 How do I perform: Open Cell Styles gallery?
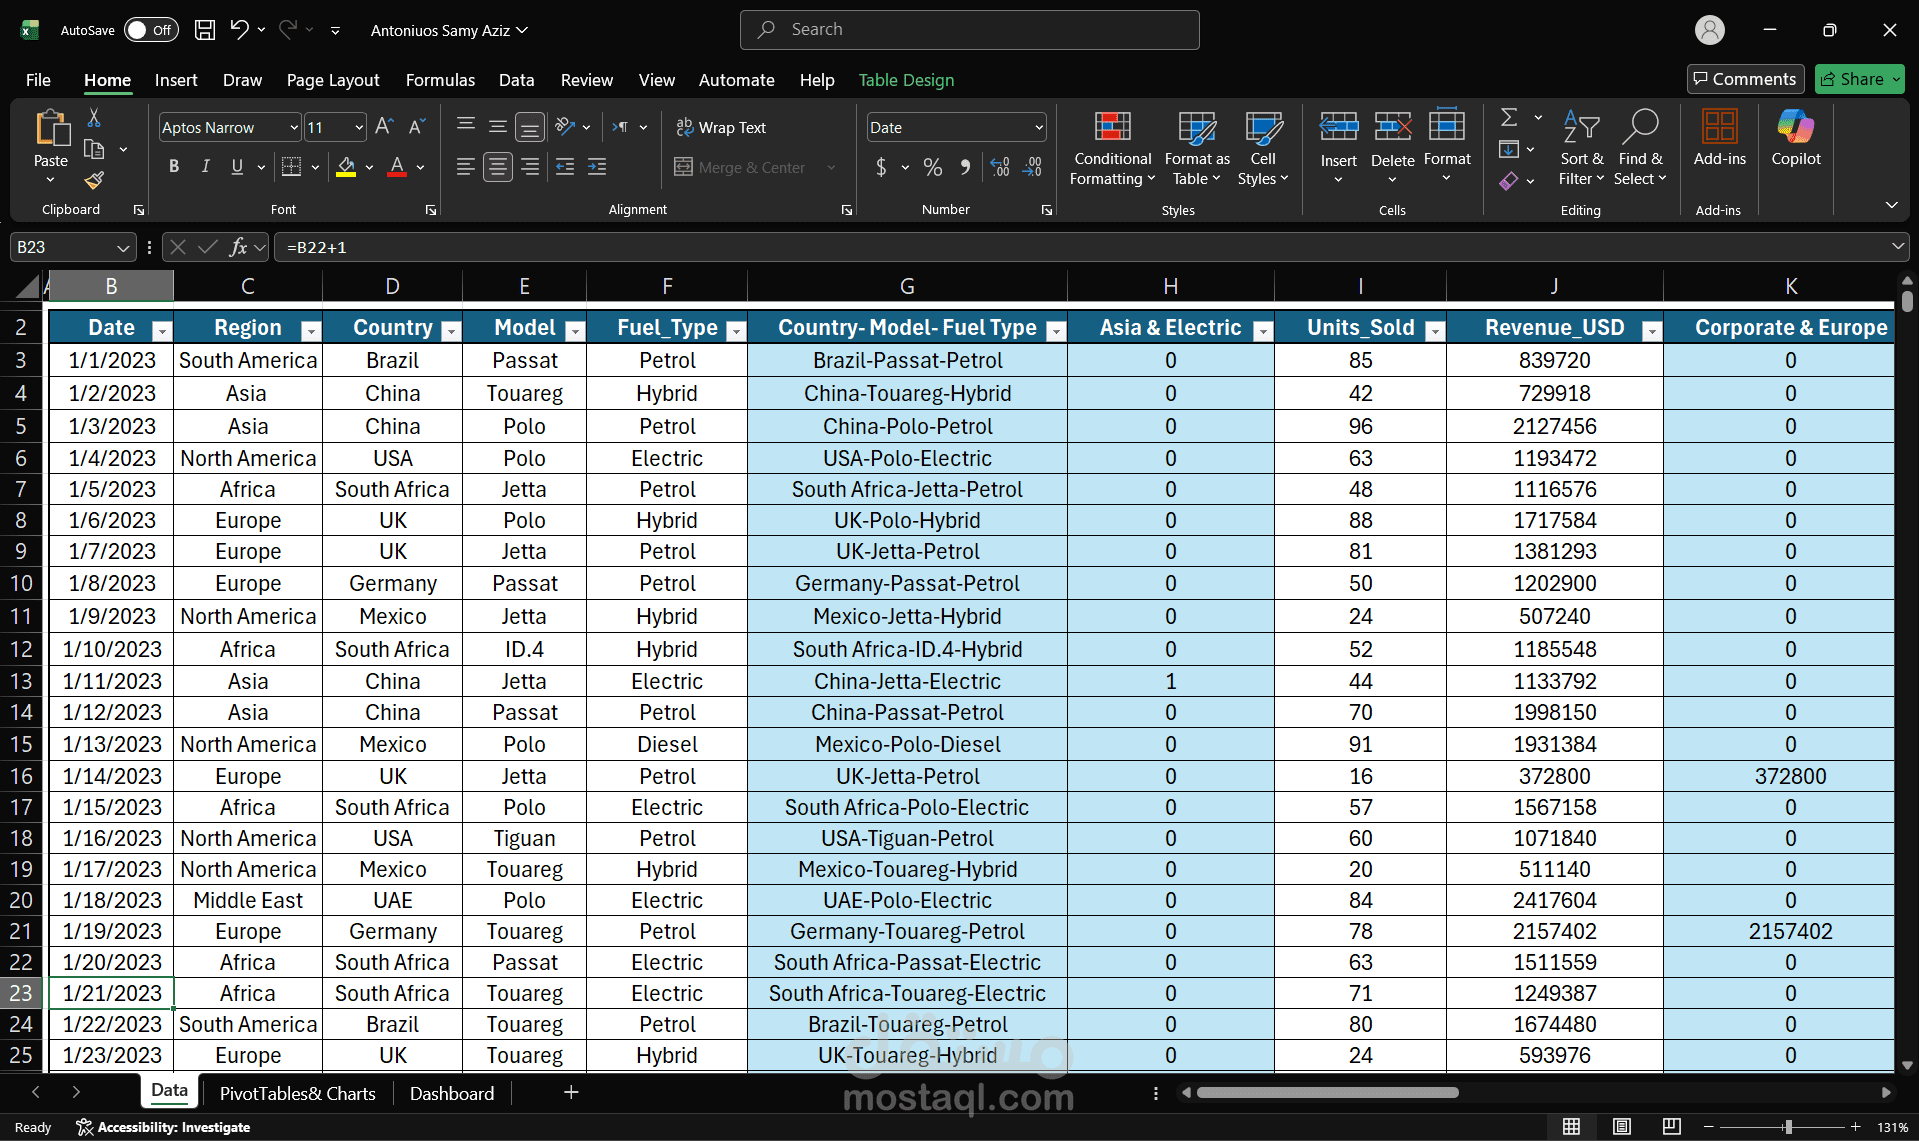(1263, 148)
